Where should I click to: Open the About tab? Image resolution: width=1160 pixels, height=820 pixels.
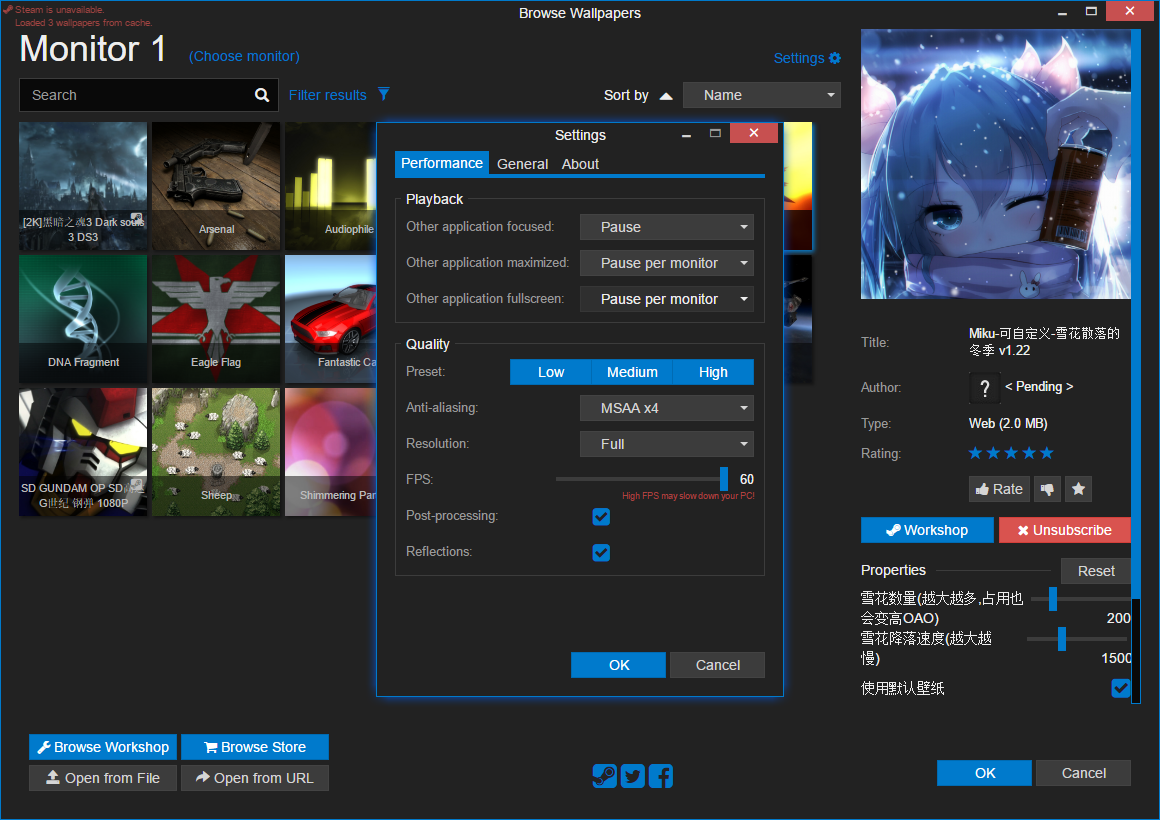point(580,164)
